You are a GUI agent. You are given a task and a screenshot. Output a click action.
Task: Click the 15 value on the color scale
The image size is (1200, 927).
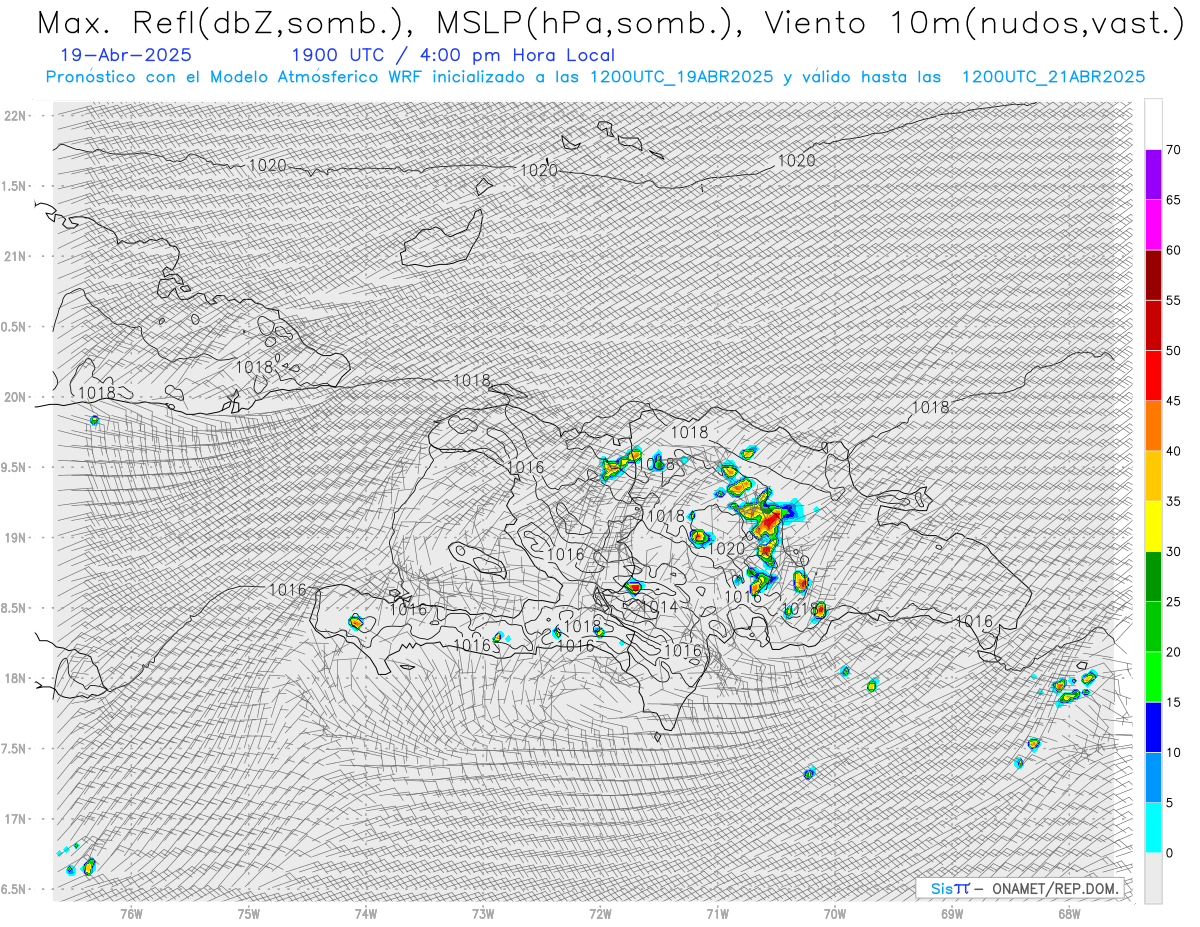1173,702
